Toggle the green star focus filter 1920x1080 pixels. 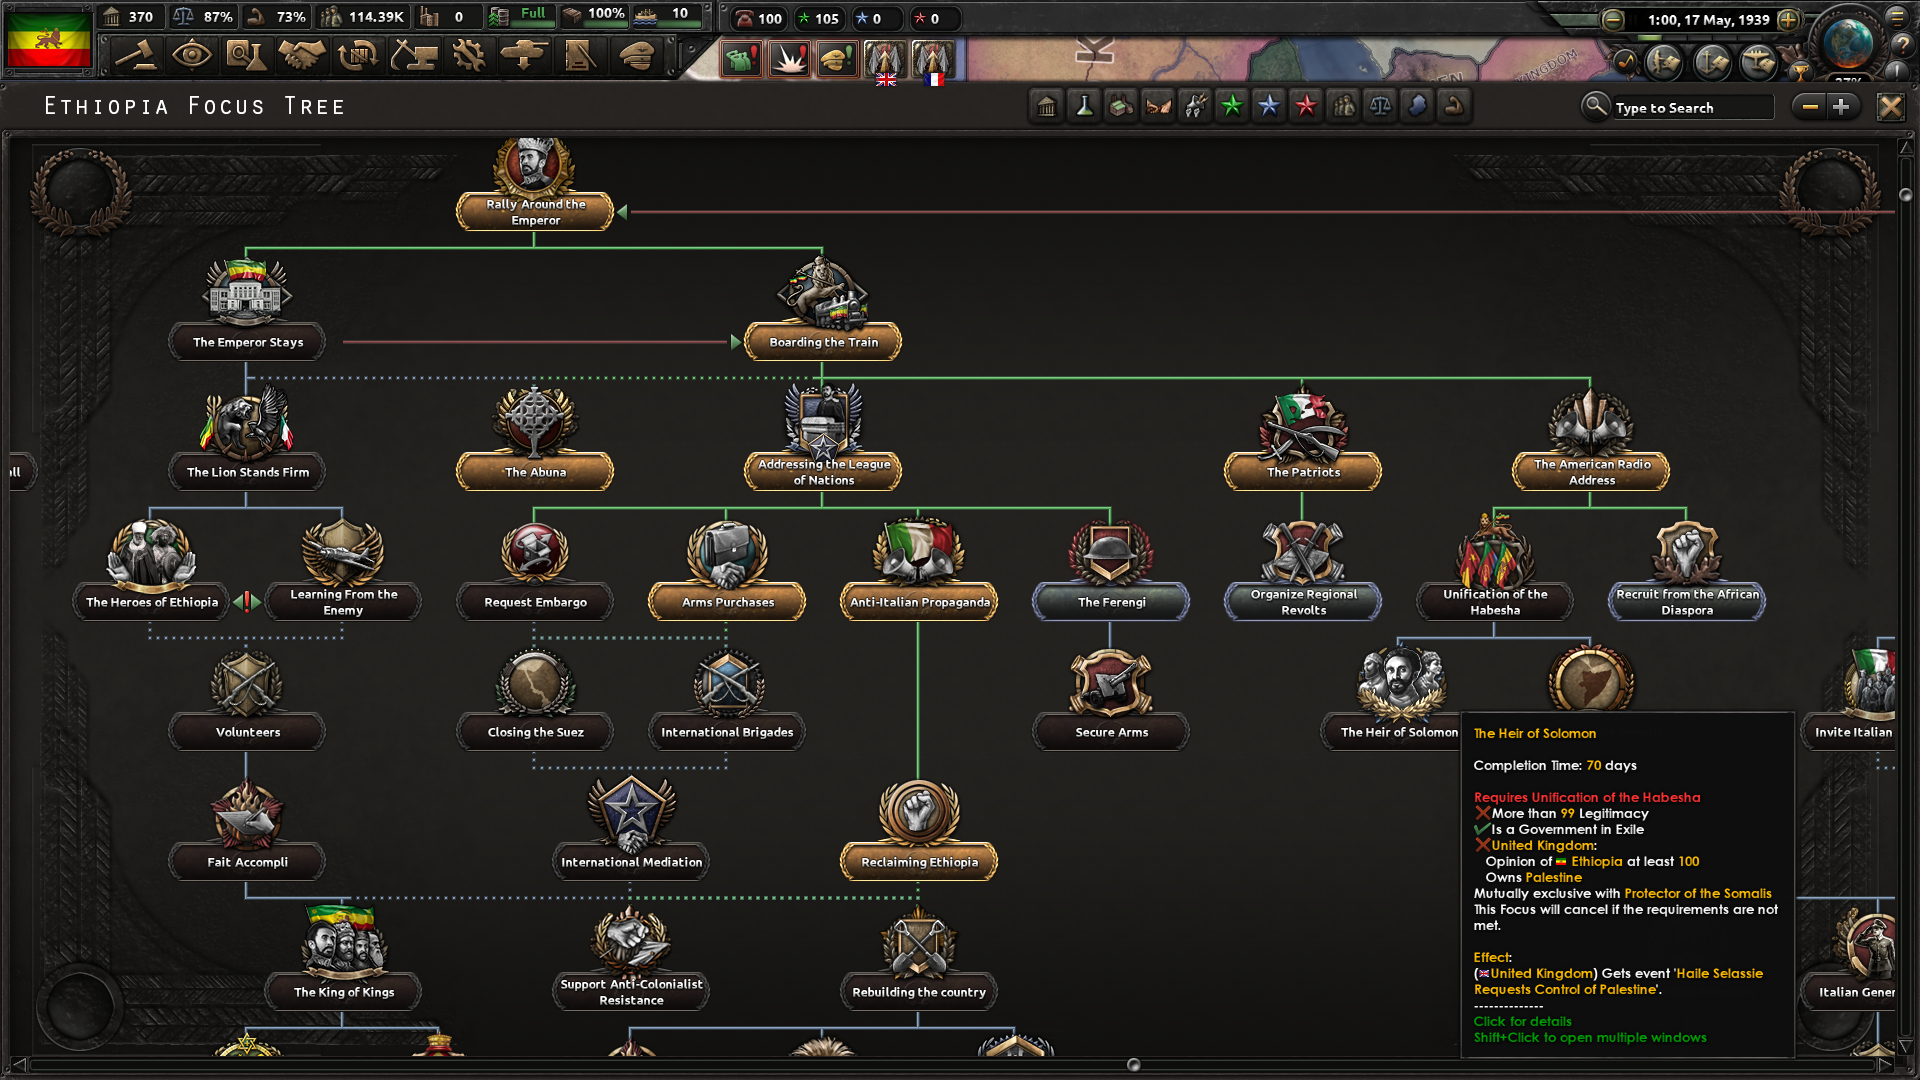1231,106
